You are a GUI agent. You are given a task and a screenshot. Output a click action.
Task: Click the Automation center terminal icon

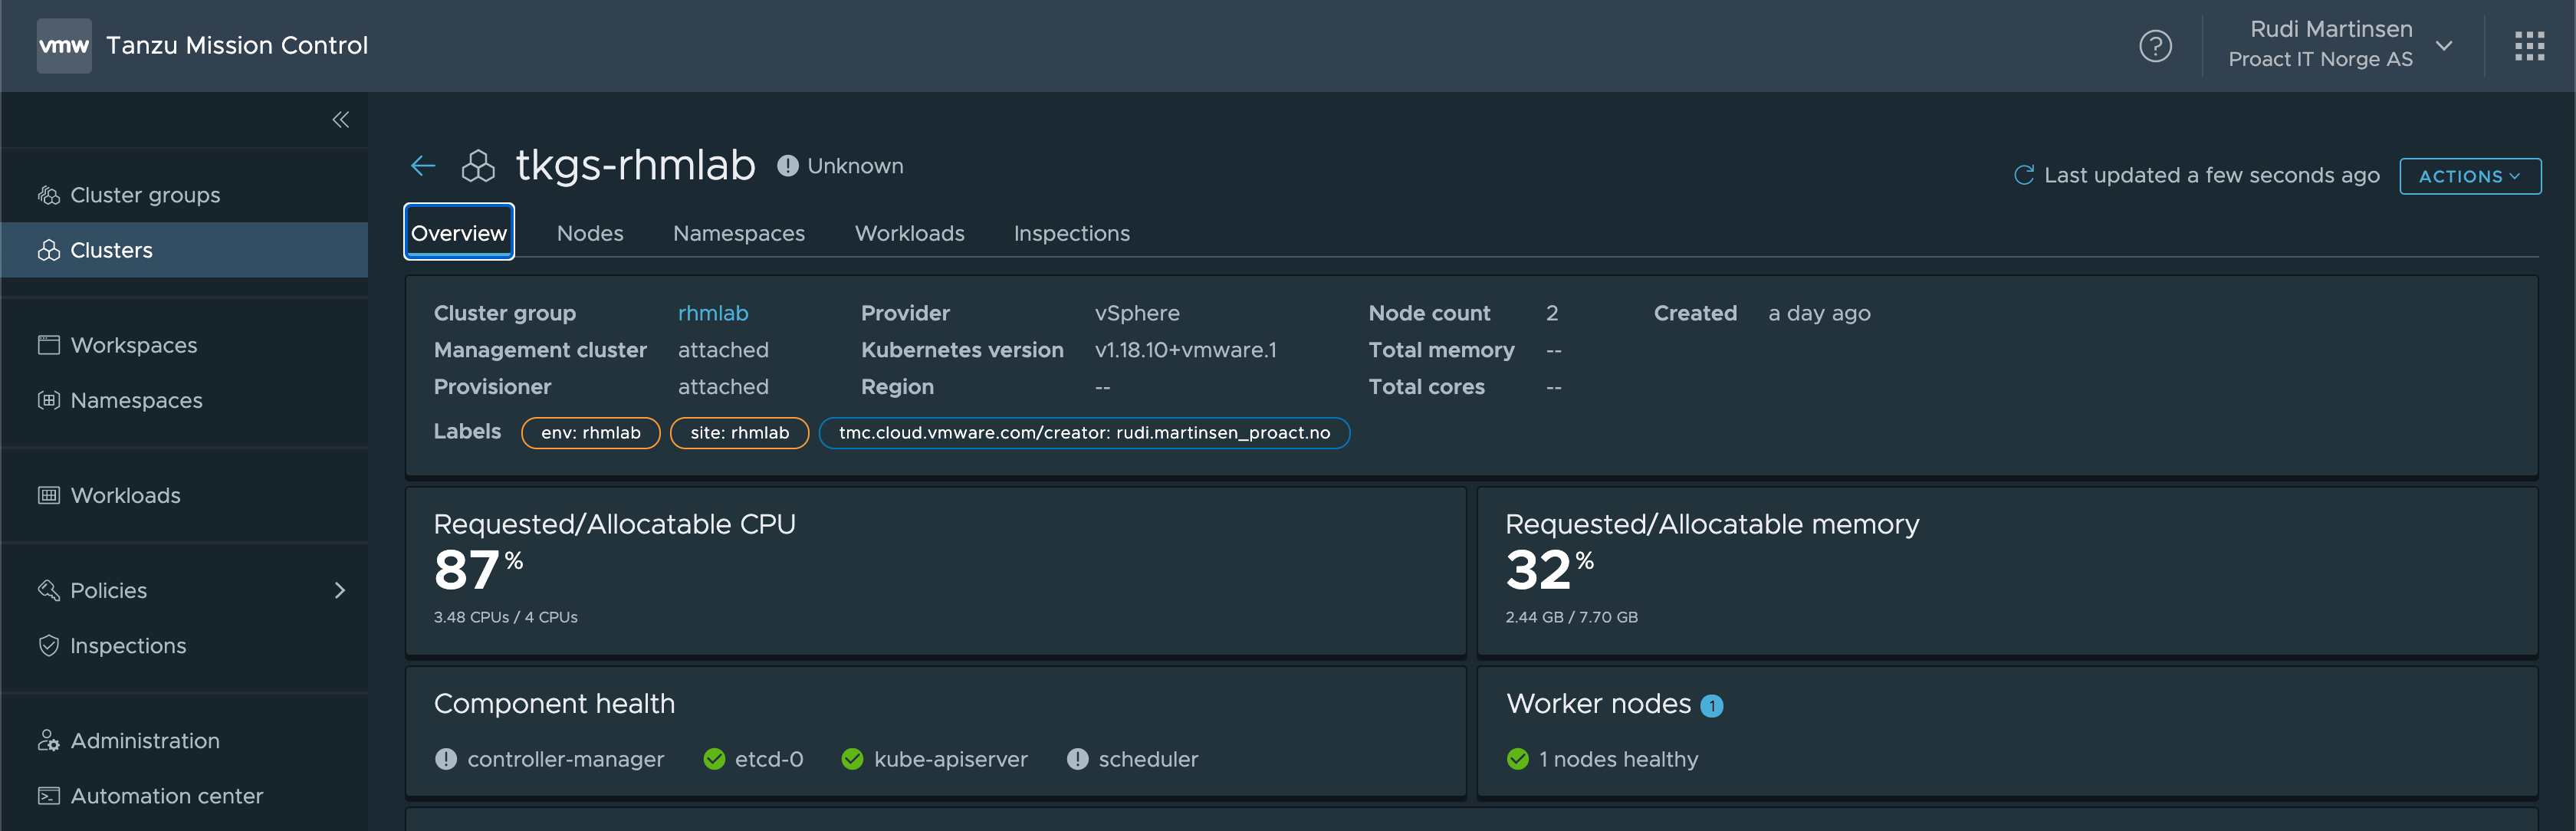49,795
